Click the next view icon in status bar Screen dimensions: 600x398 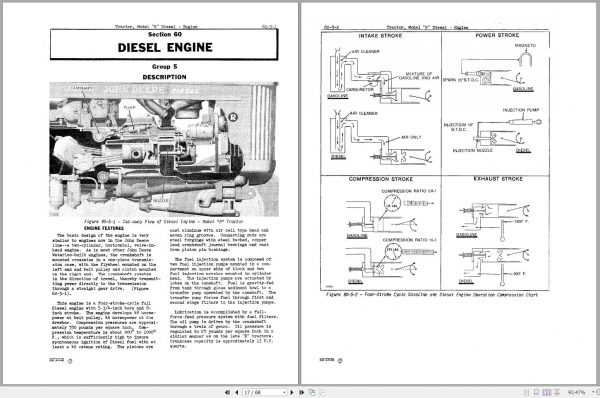click(x=322, y=392)
